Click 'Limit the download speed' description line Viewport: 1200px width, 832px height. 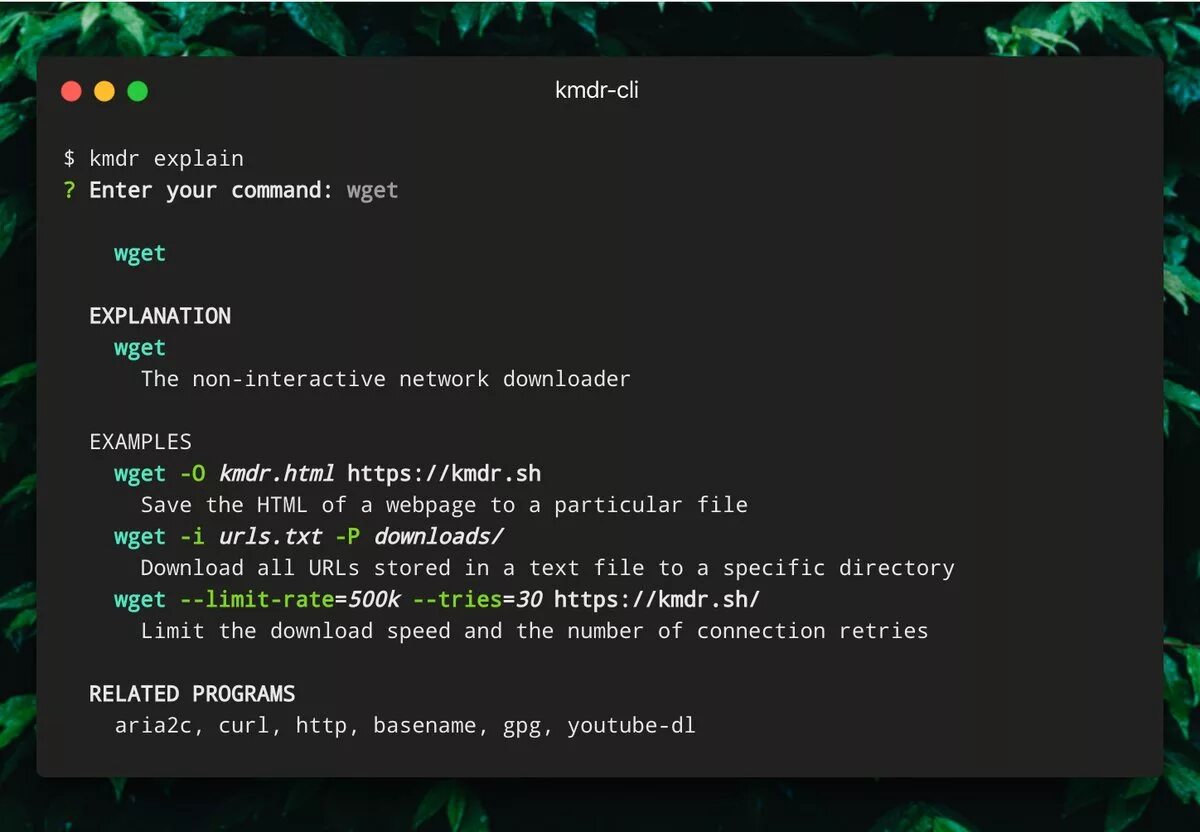click(x=535, y=631)
